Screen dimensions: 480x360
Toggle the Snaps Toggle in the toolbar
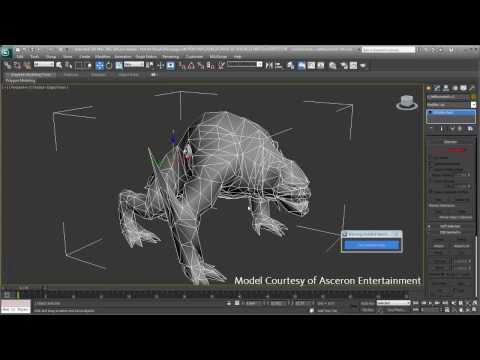[181, 65]
